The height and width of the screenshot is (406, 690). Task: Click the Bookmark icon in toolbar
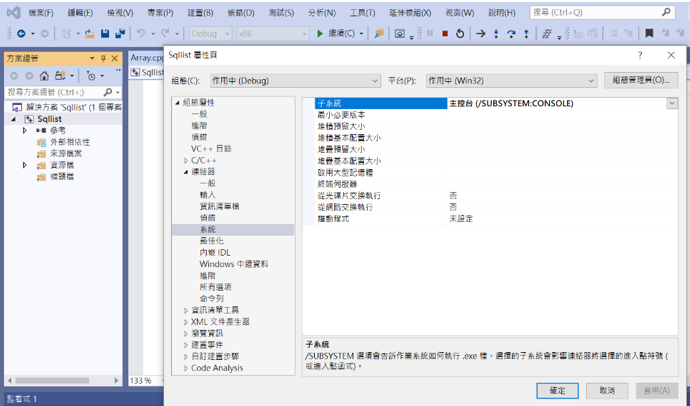[649, 33]
